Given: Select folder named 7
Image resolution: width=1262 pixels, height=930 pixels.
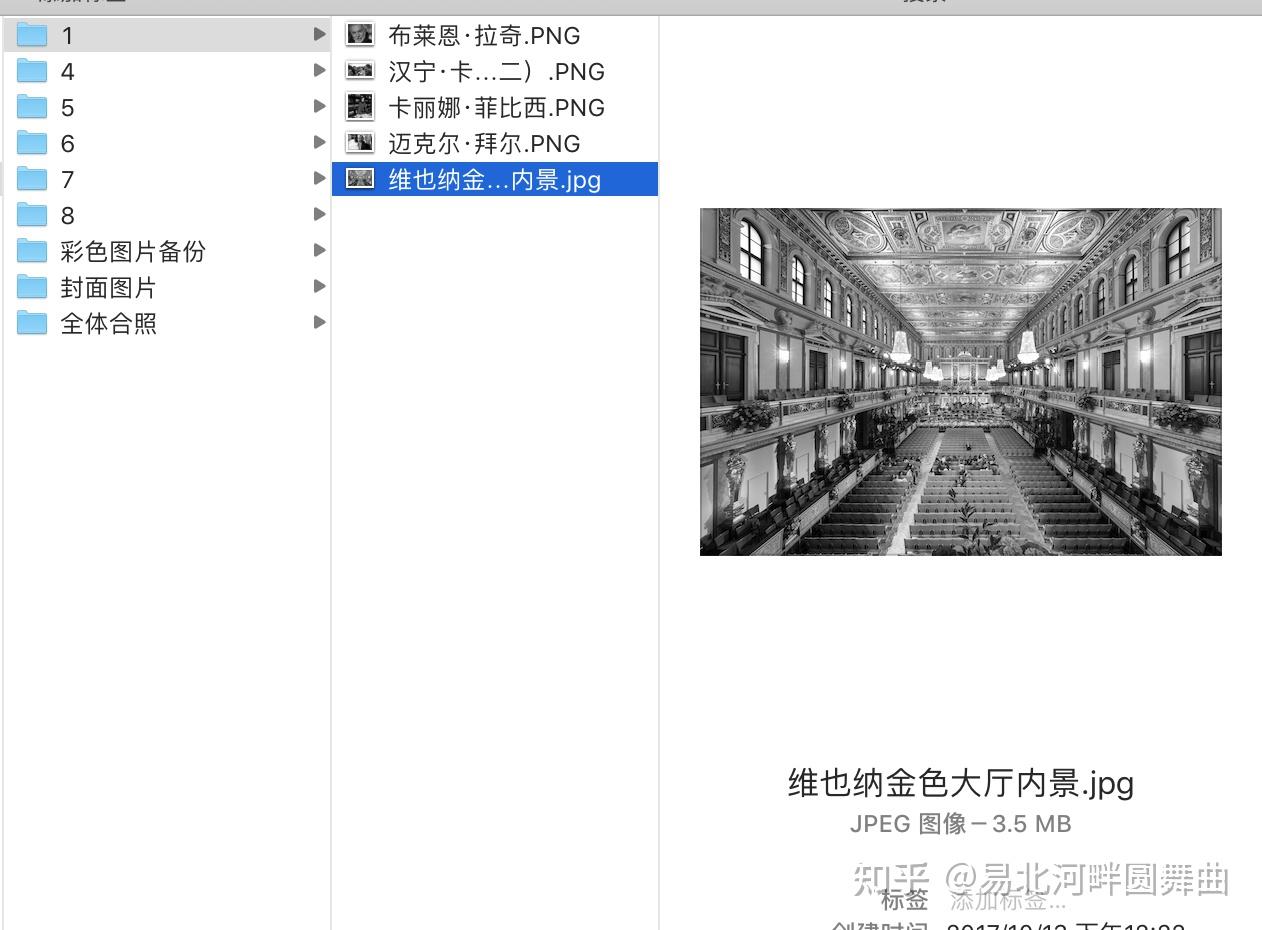Looking at the screenshot, I should [x=67, y=180].
